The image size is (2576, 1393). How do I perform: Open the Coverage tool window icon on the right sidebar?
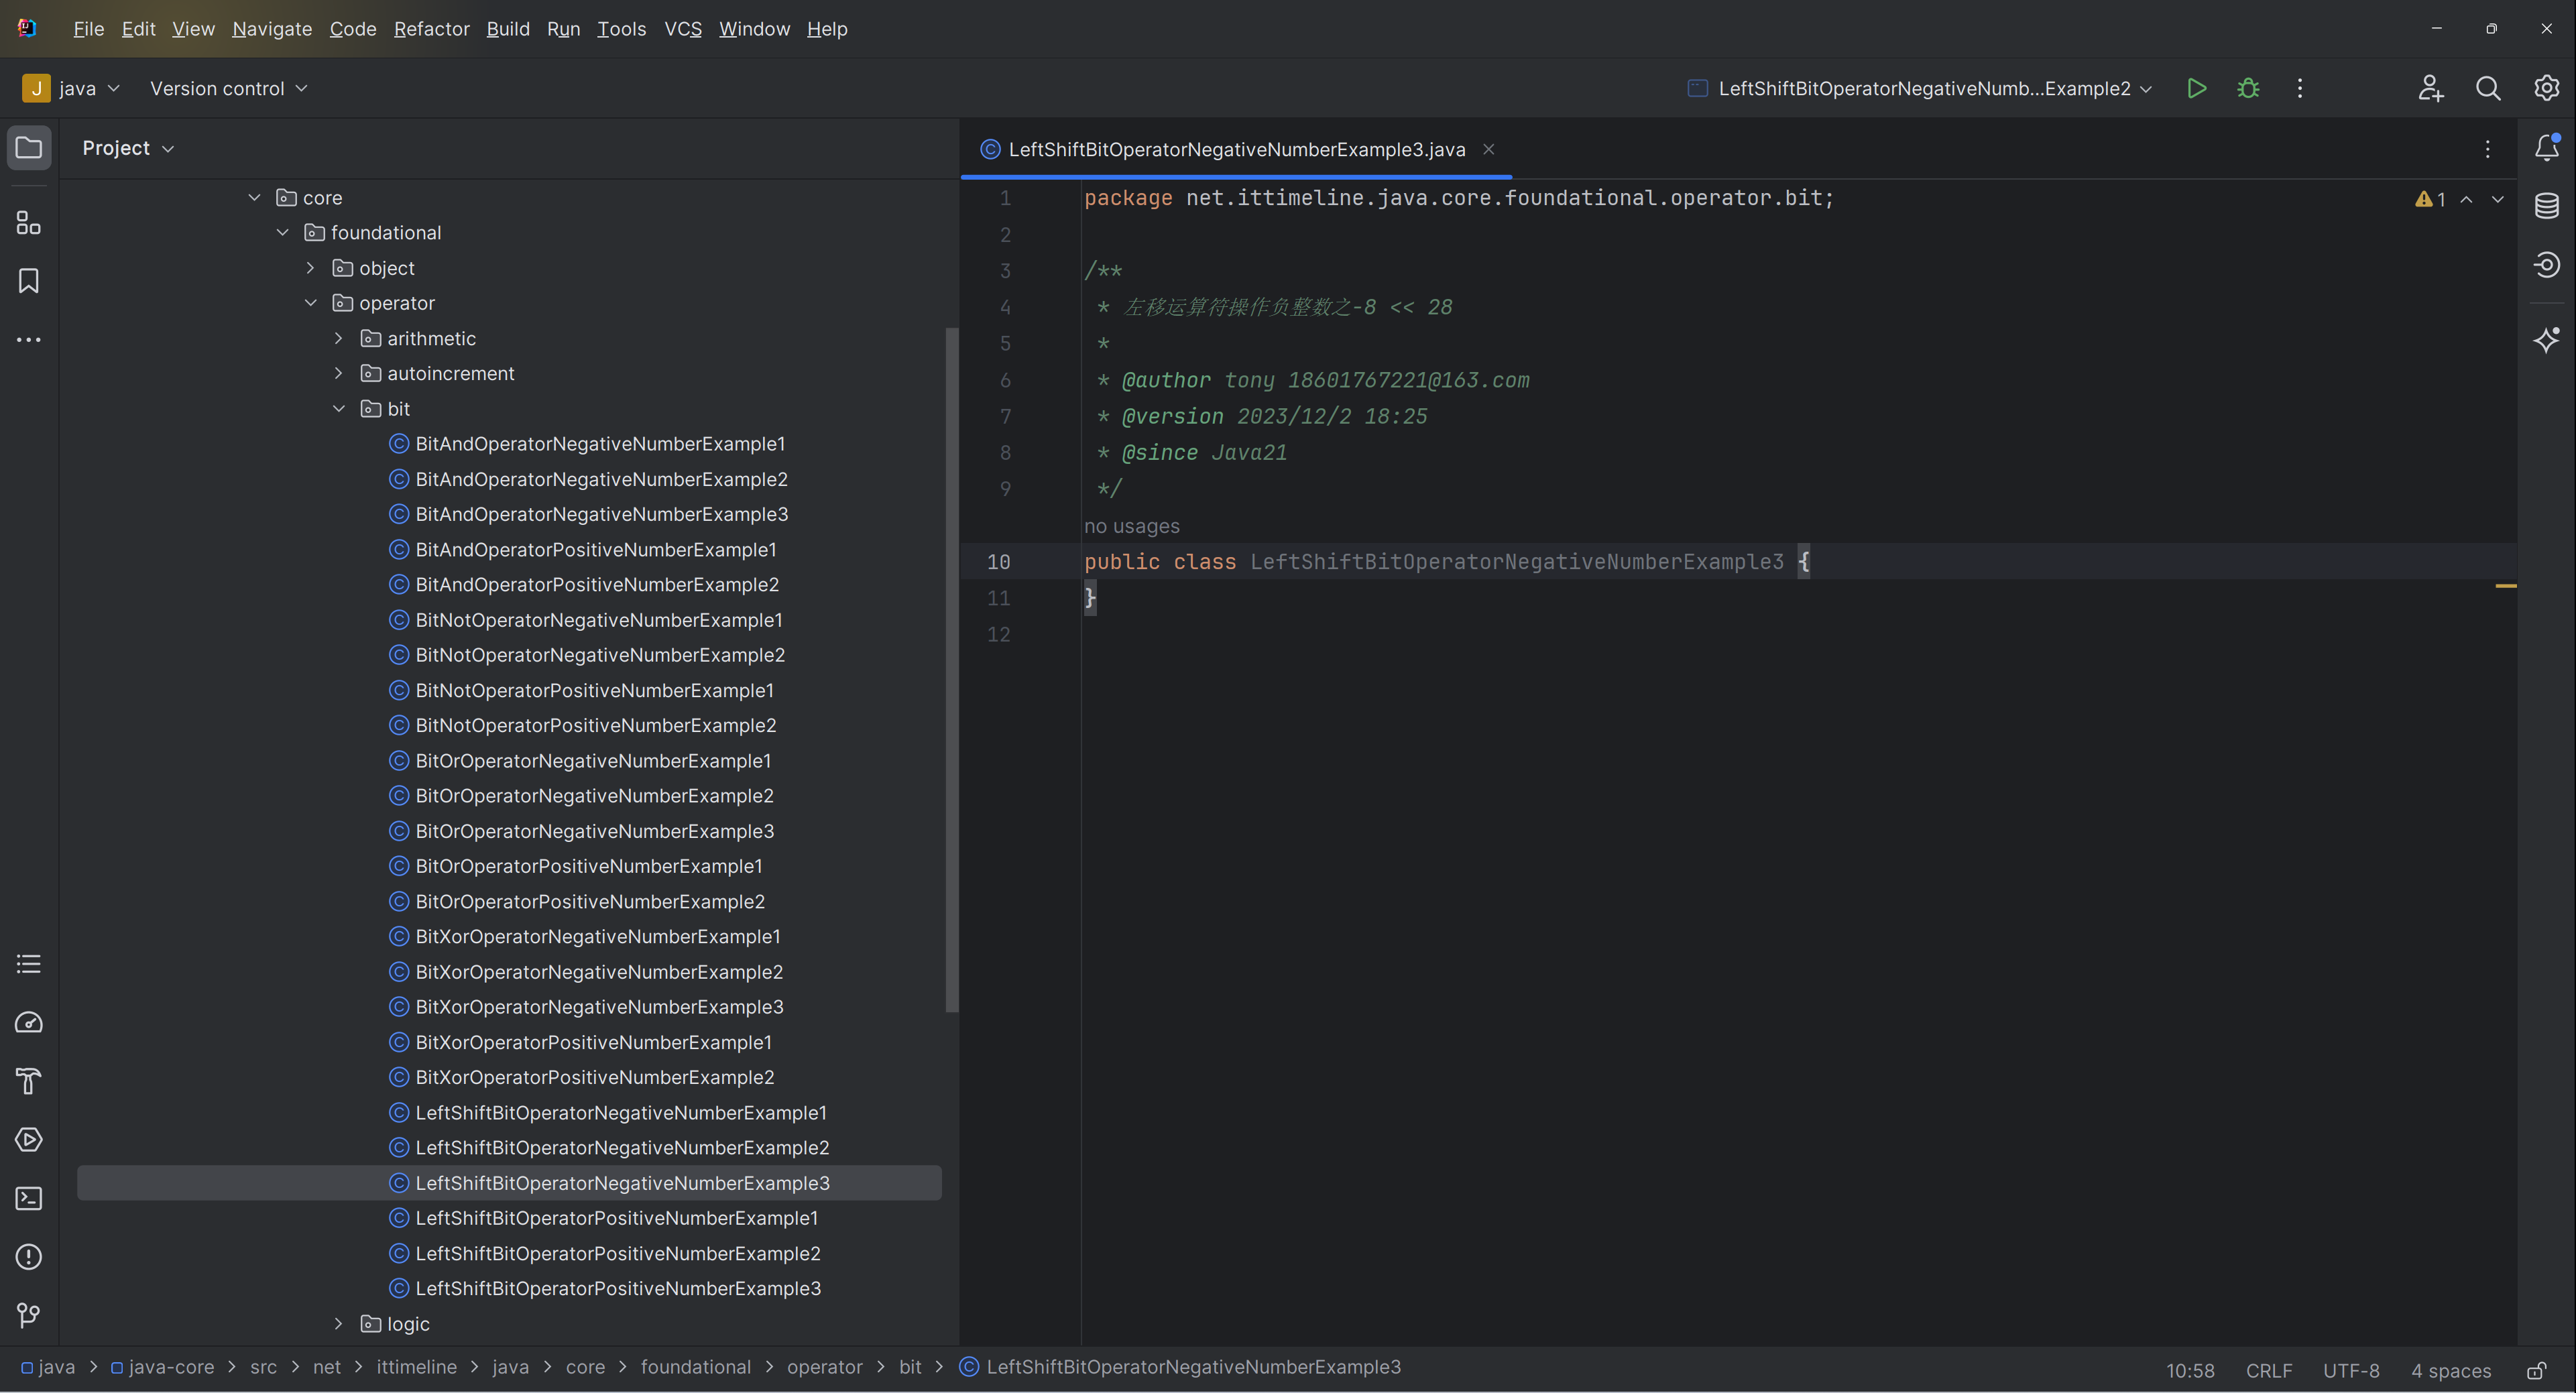coord(2547,265)
